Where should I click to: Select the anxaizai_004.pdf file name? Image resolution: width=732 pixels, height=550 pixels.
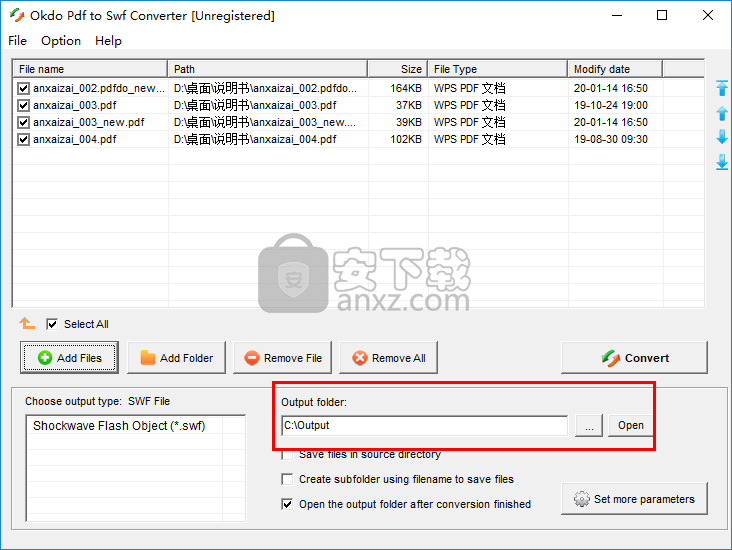pos(75,139)
